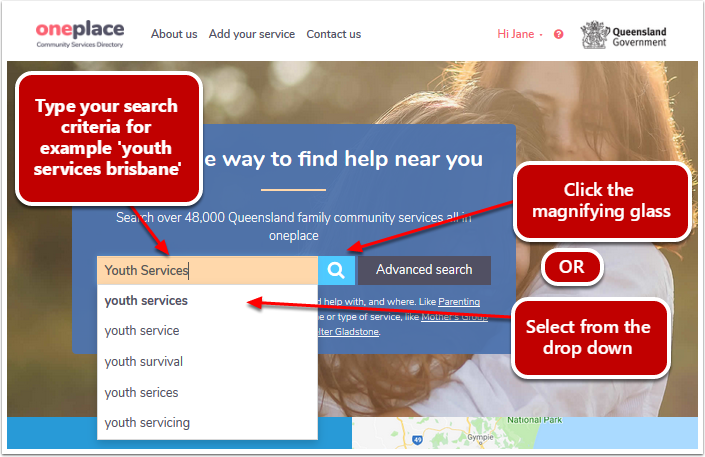Image resolution: width=705 pixels, height=457 pixels.
Task: Select 'youth services' suggestion from dropdown
Action: point(207,300)
